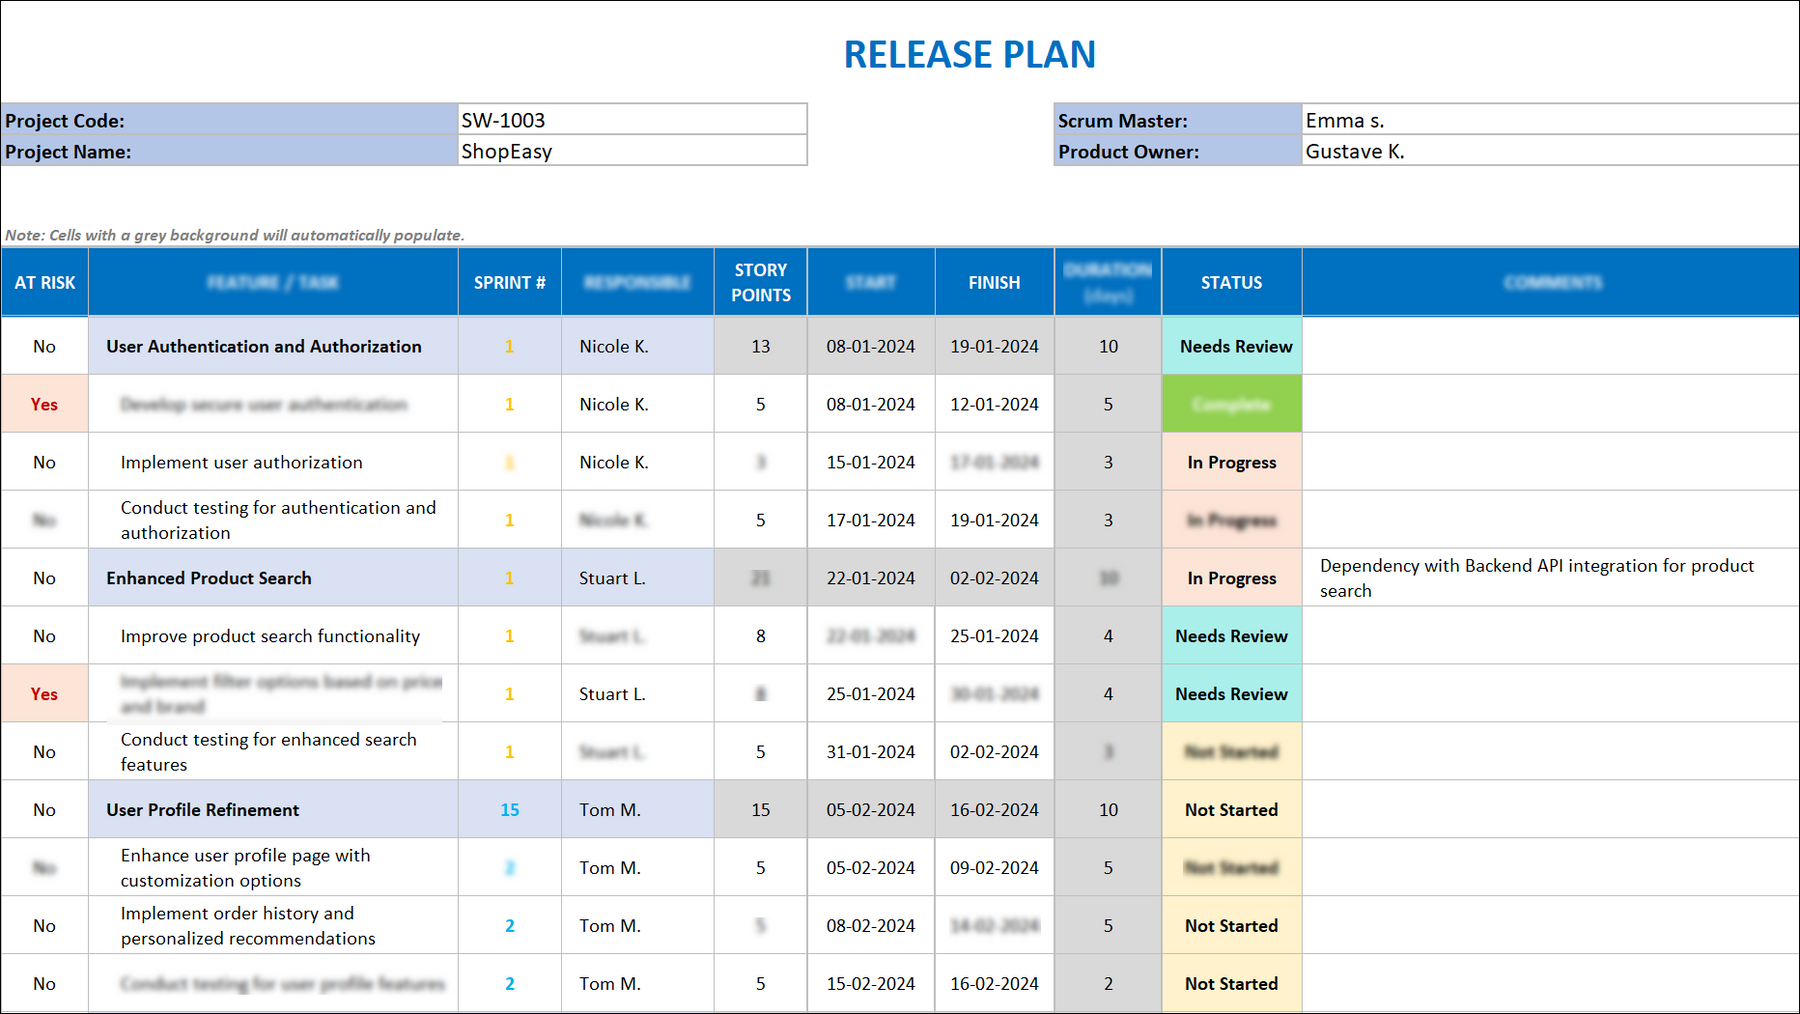Select the Scrum Master field showing Emma s.

(x=1545, y=119)
